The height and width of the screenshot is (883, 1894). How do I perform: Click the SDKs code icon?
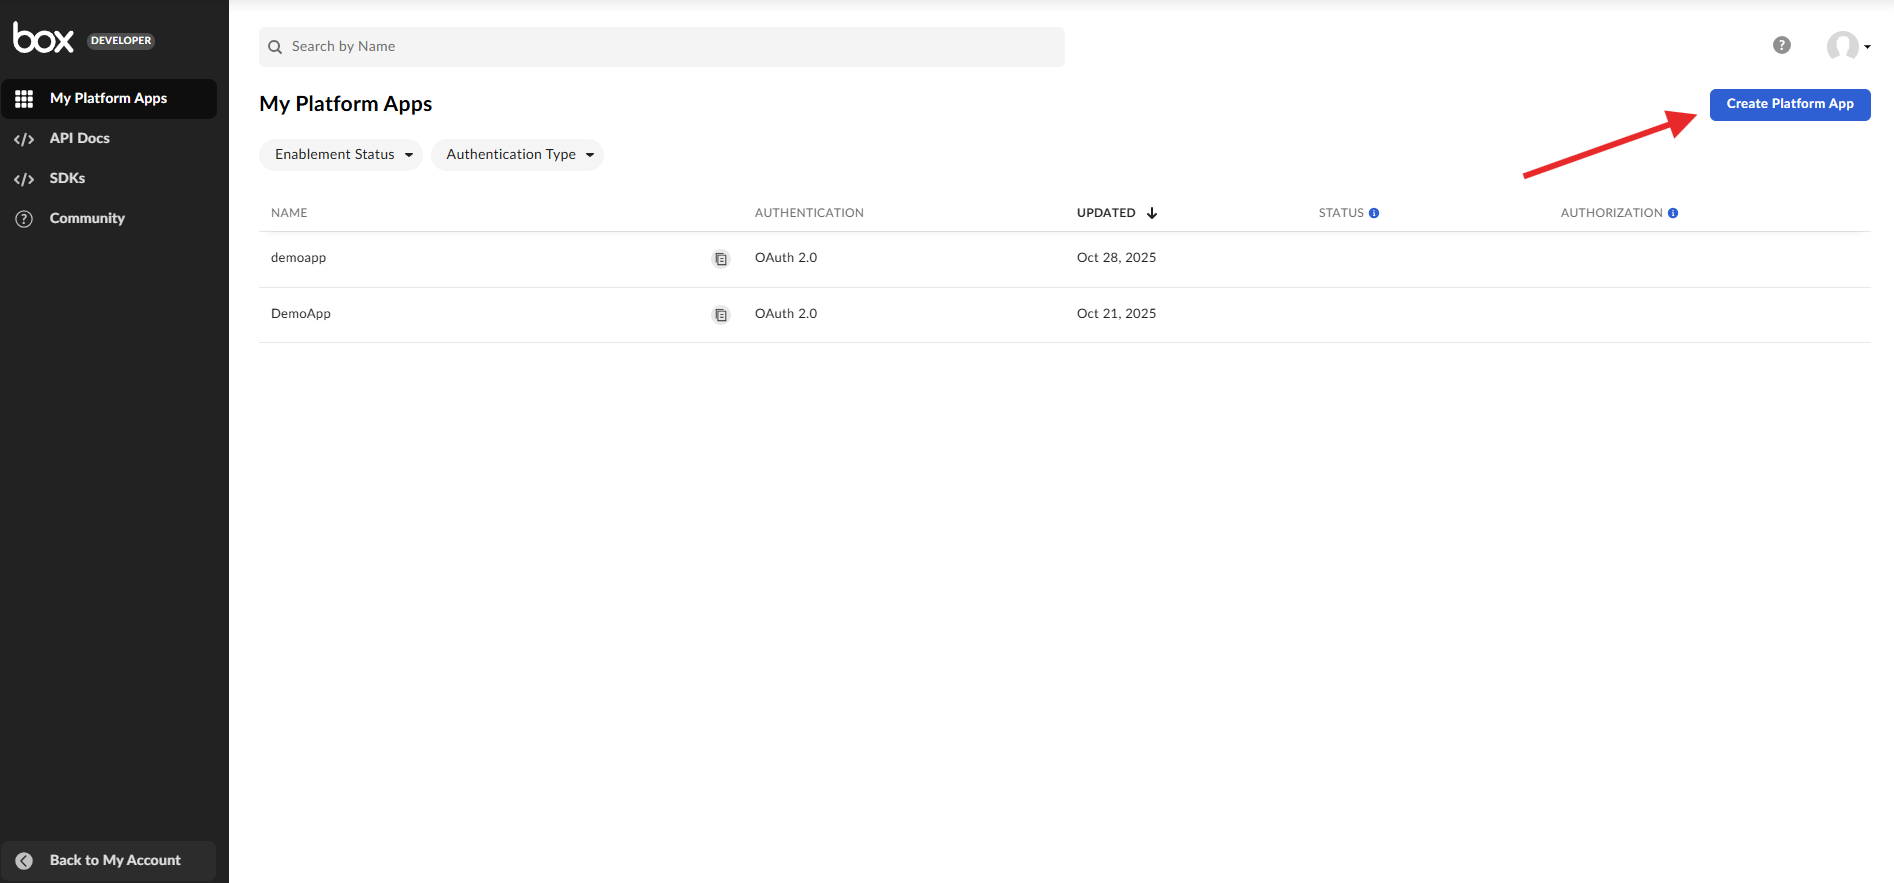point(24,179)
